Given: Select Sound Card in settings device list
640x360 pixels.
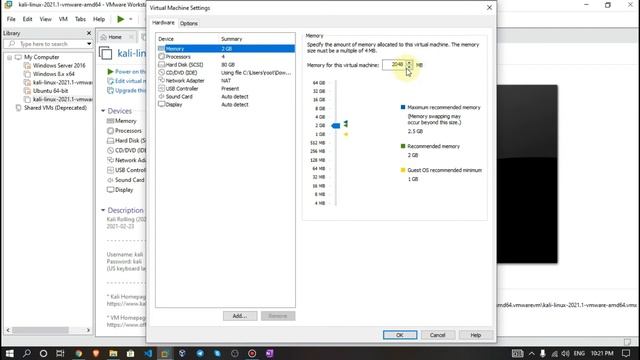Looking at the screenshot, I should 225,96.
